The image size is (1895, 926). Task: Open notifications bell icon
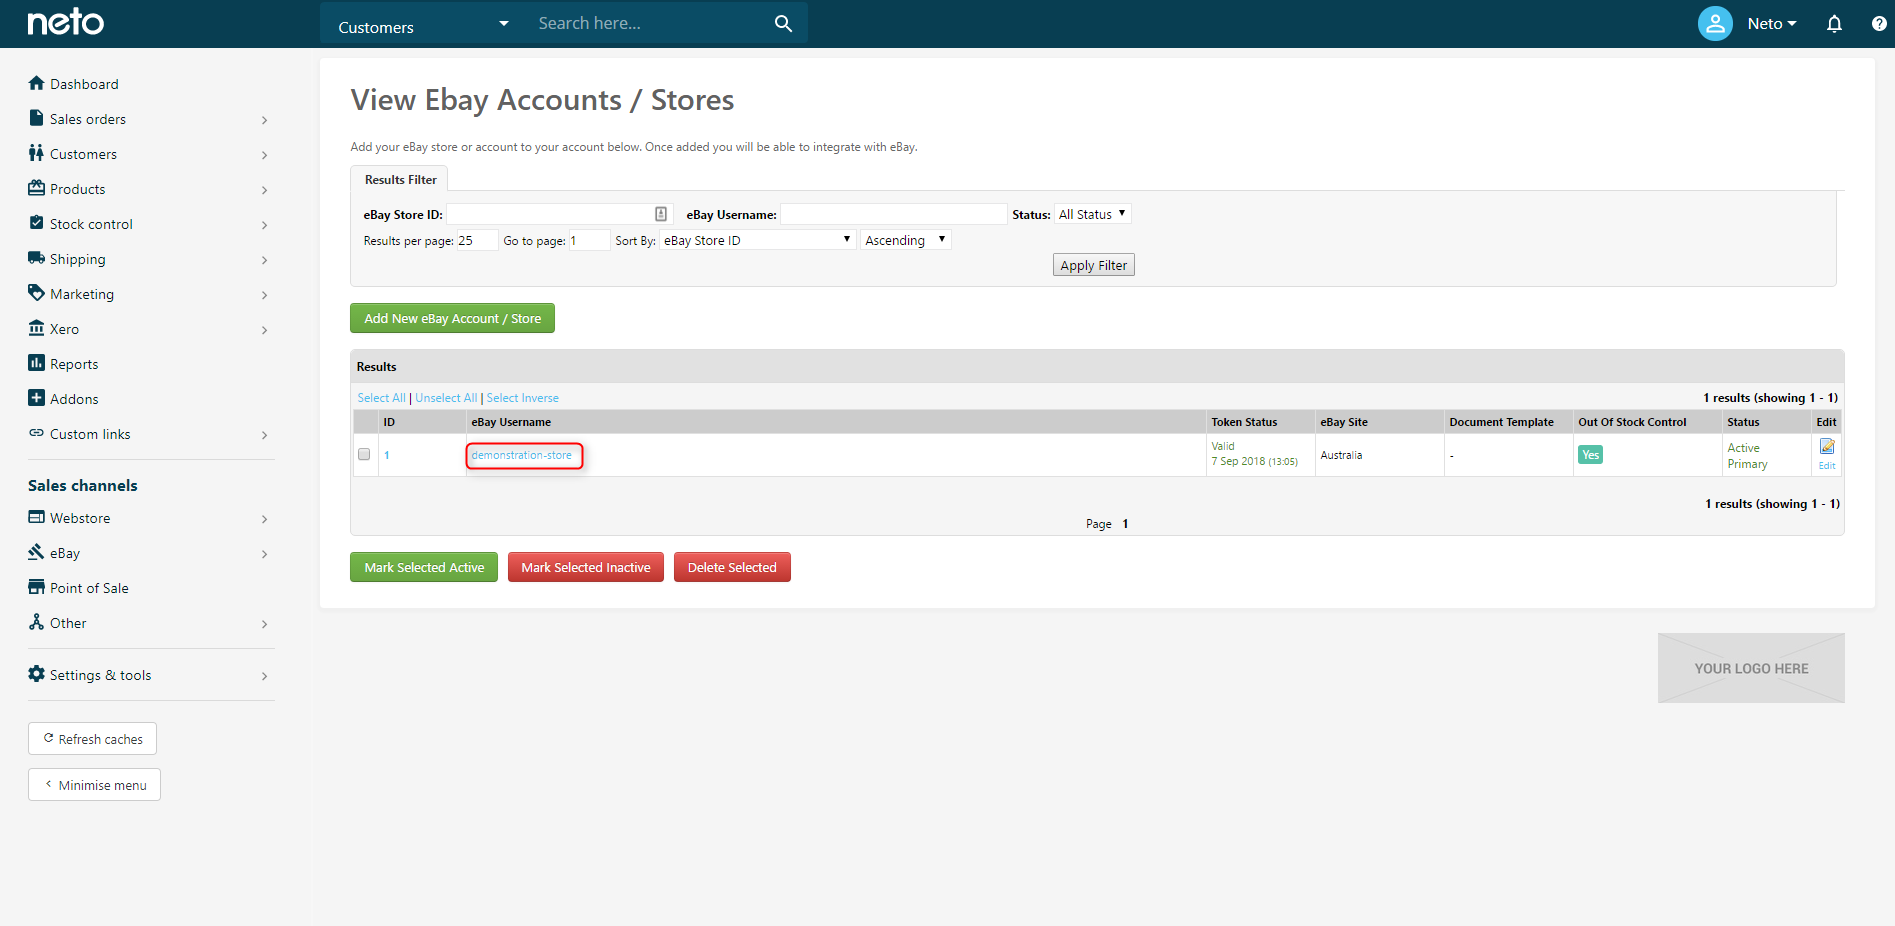1834,24
